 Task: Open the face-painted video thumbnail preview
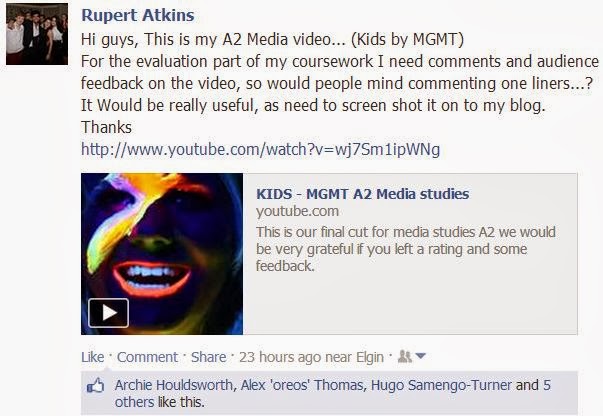click(162, 254)
